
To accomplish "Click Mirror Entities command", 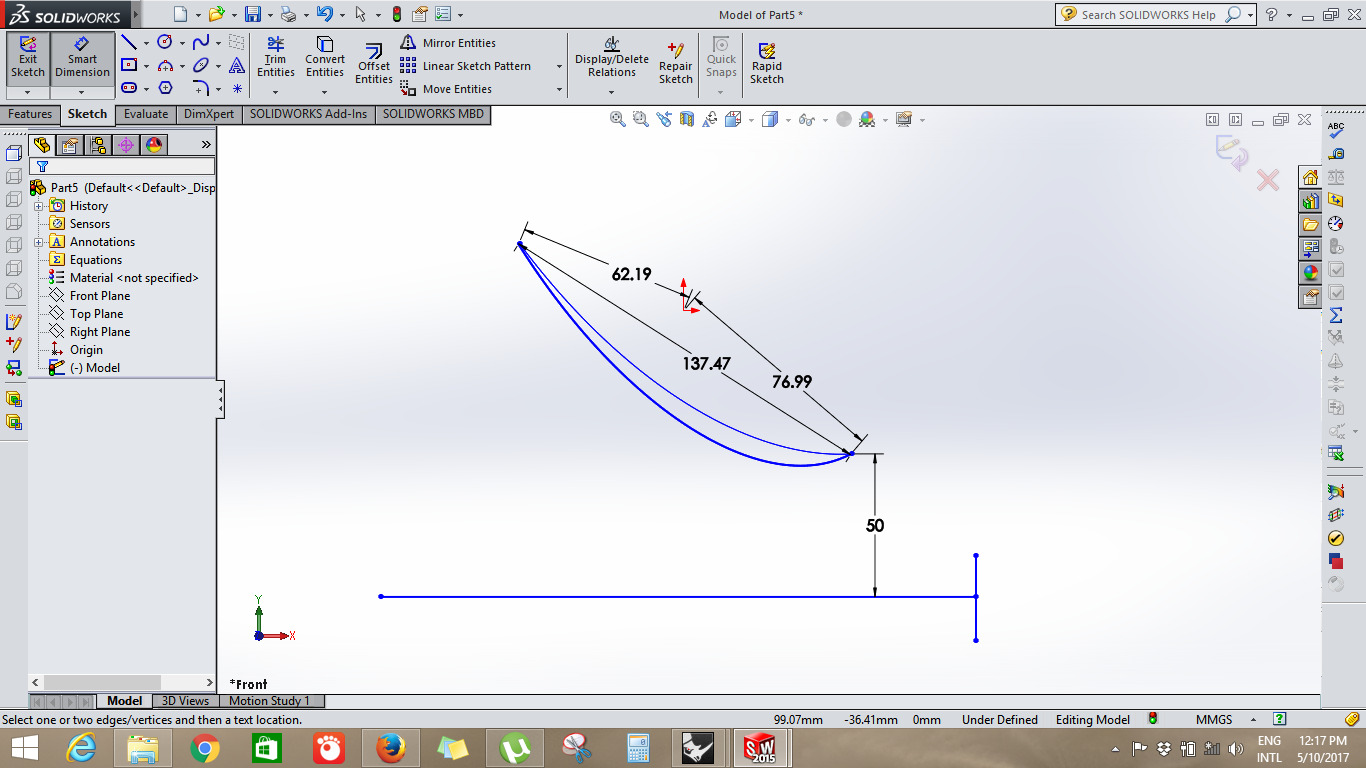I will tap(448, 43).
